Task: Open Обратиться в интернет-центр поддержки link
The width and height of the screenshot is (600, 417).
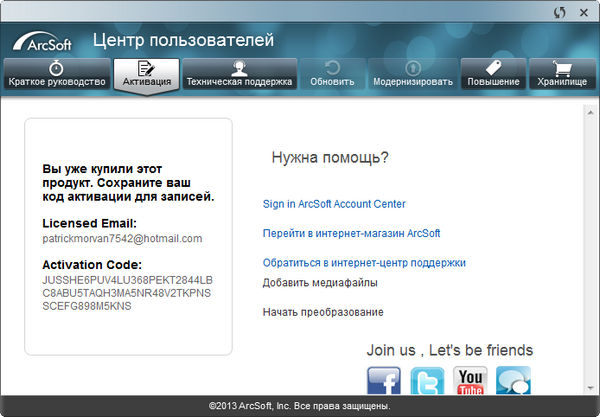Action: pyautogui.click(x=364, y=263)
